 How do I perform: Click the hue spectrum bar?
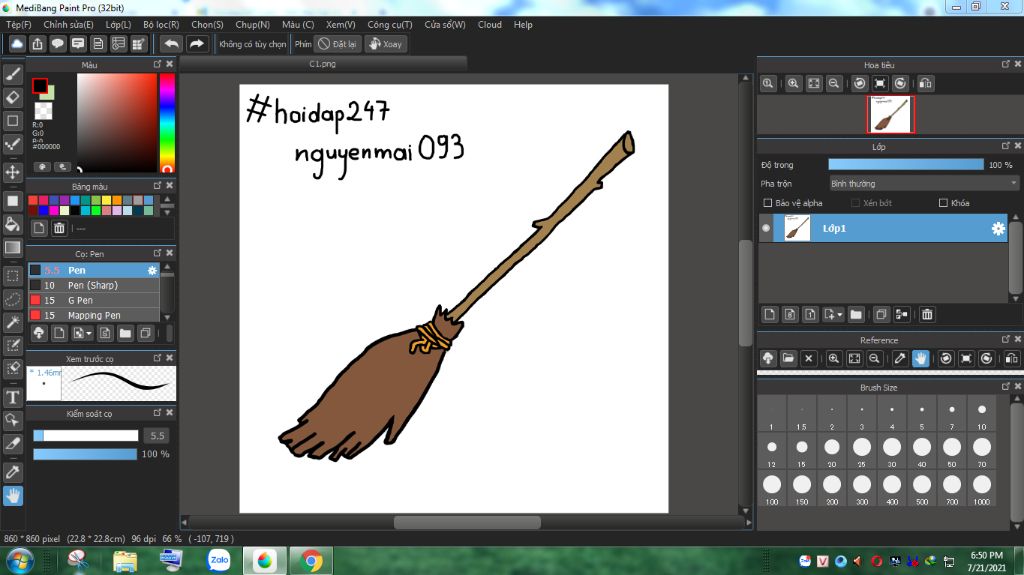coord(167,122)
